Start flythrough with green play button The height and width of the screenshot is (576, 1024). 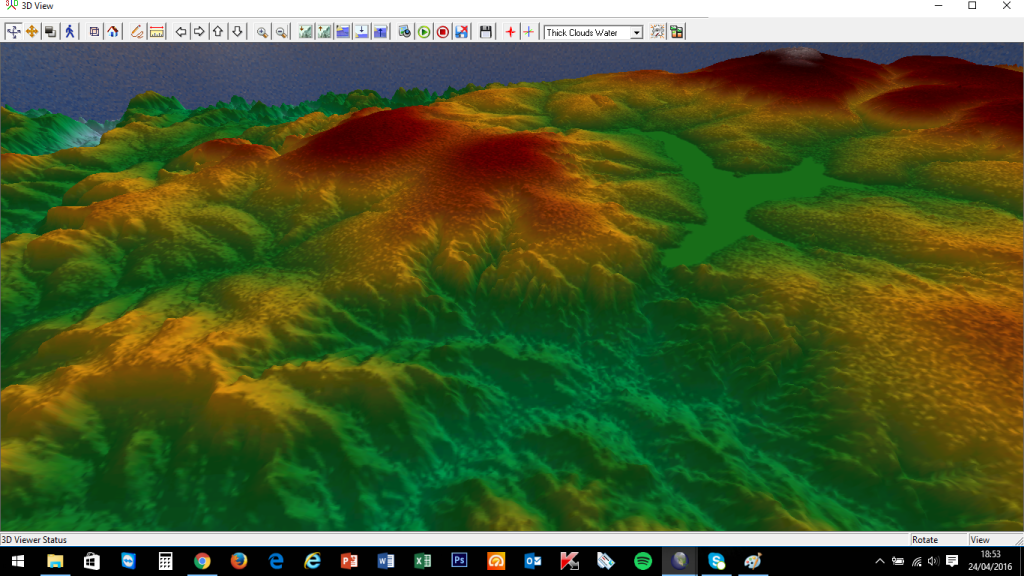click(x=424, y=32)
